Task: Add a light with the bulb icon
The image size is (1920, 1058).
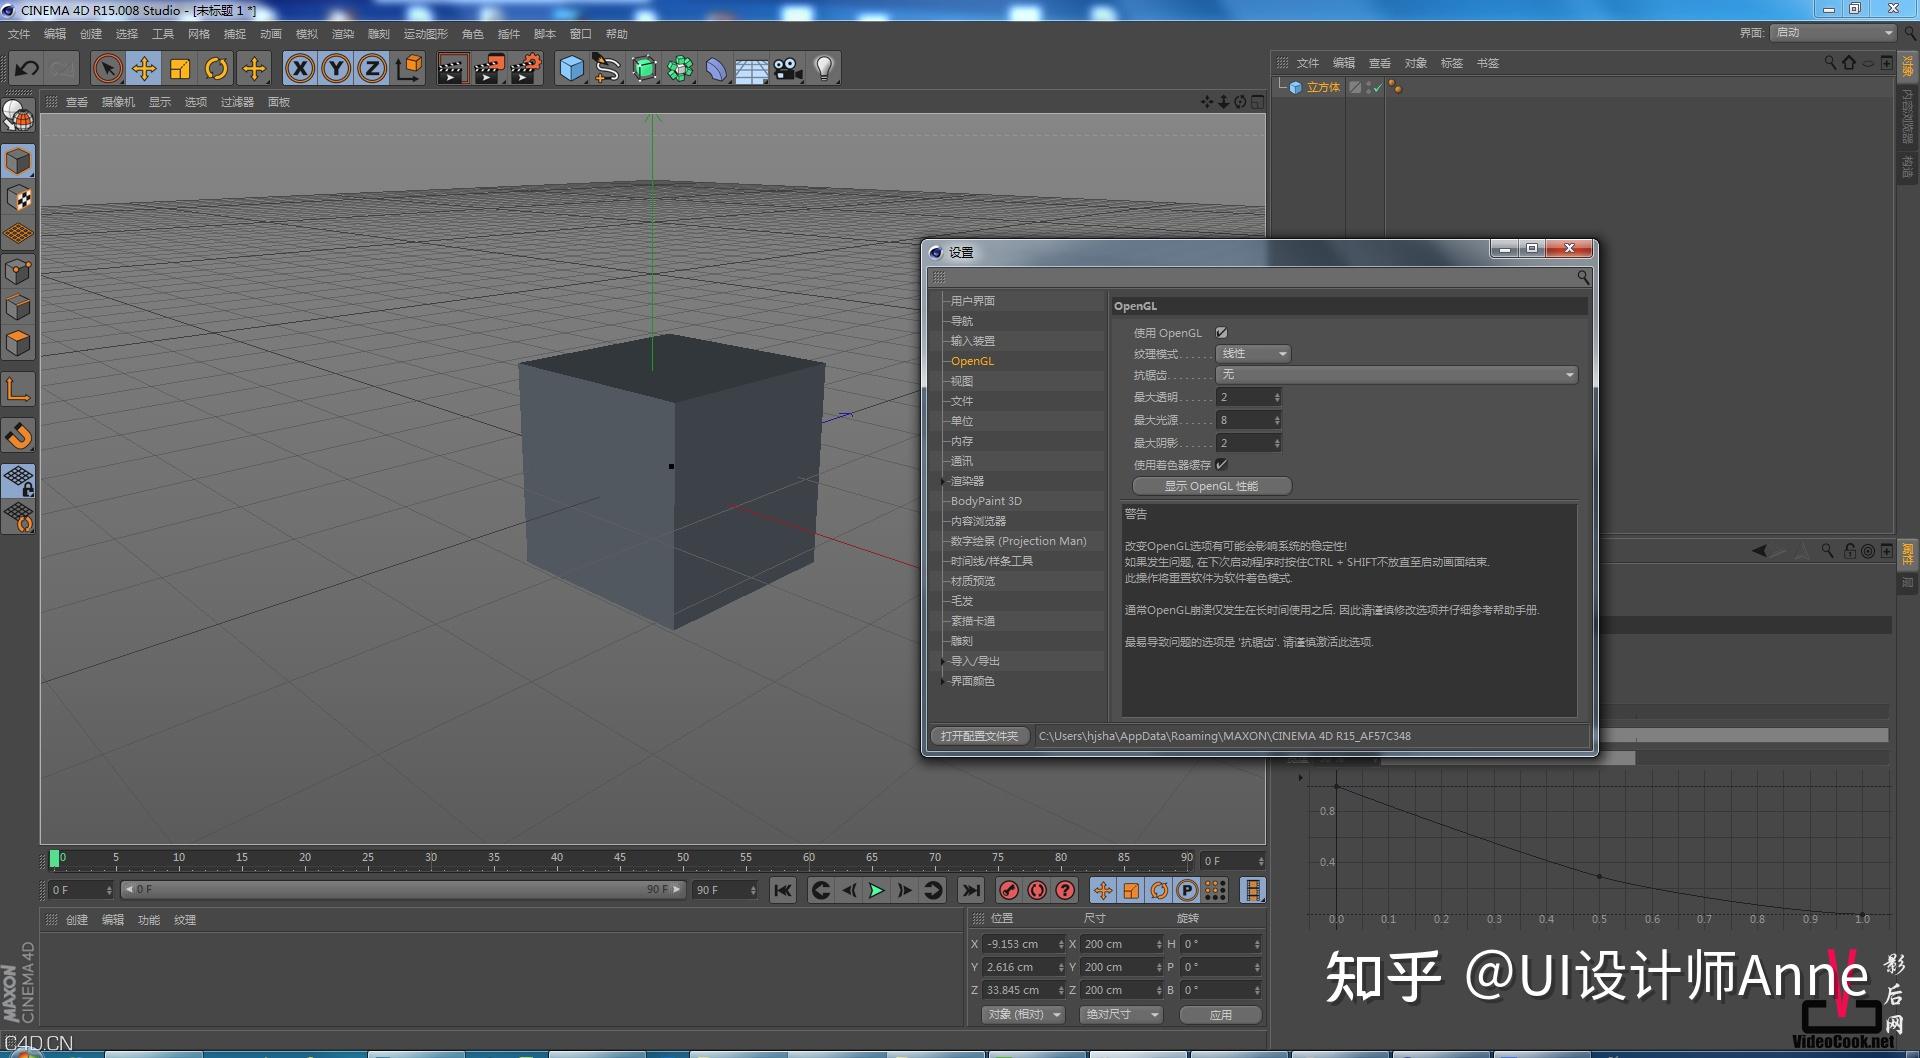Action: (x=824, y=69)
